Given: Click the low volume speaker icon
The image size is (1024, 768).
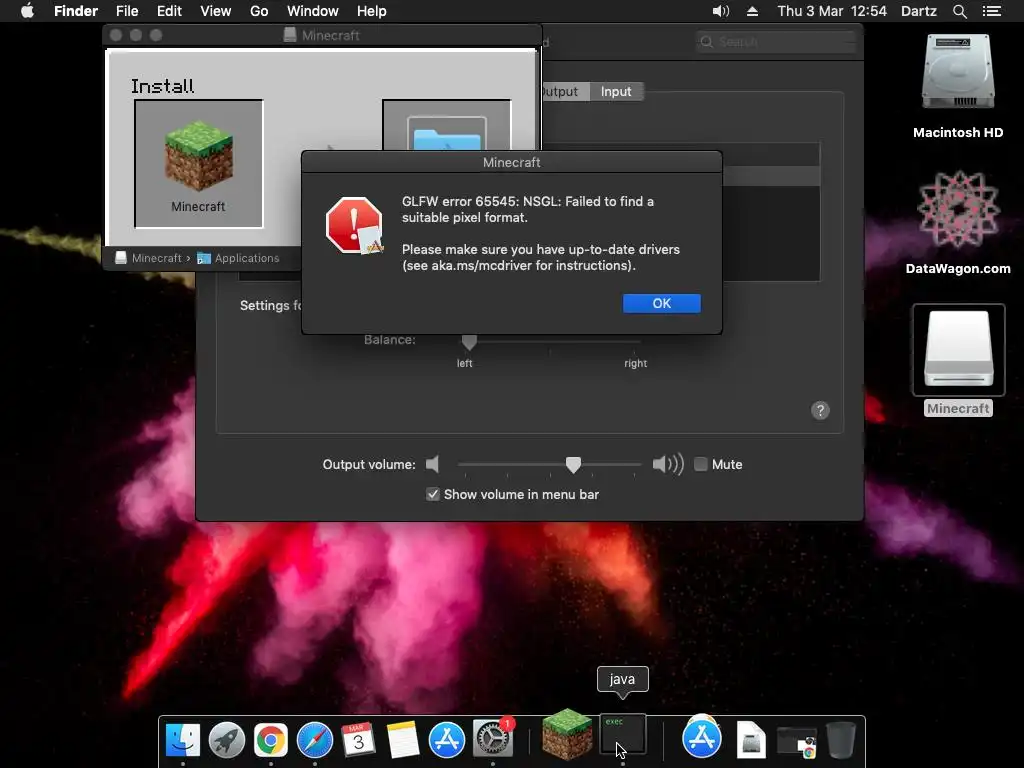Looking at the screenshot, I should (432, 464).
